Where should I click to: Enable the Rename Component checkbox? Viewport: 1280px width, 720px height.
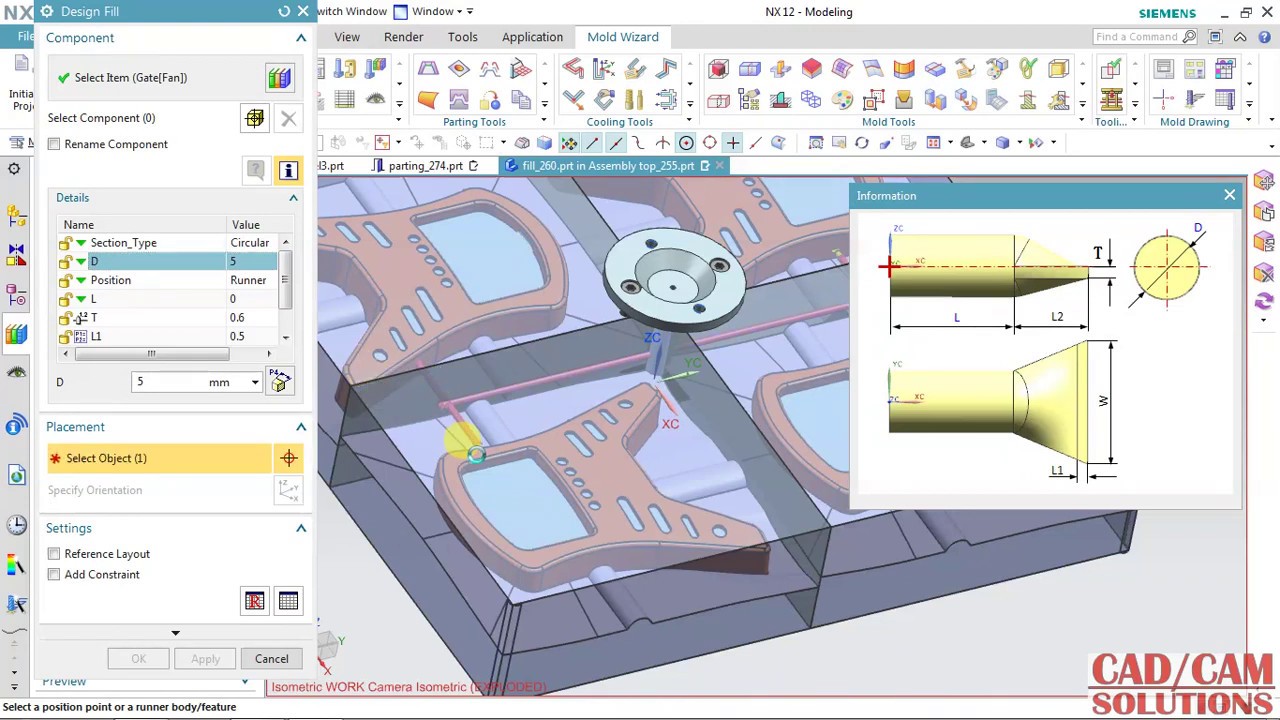click(54, 144)
